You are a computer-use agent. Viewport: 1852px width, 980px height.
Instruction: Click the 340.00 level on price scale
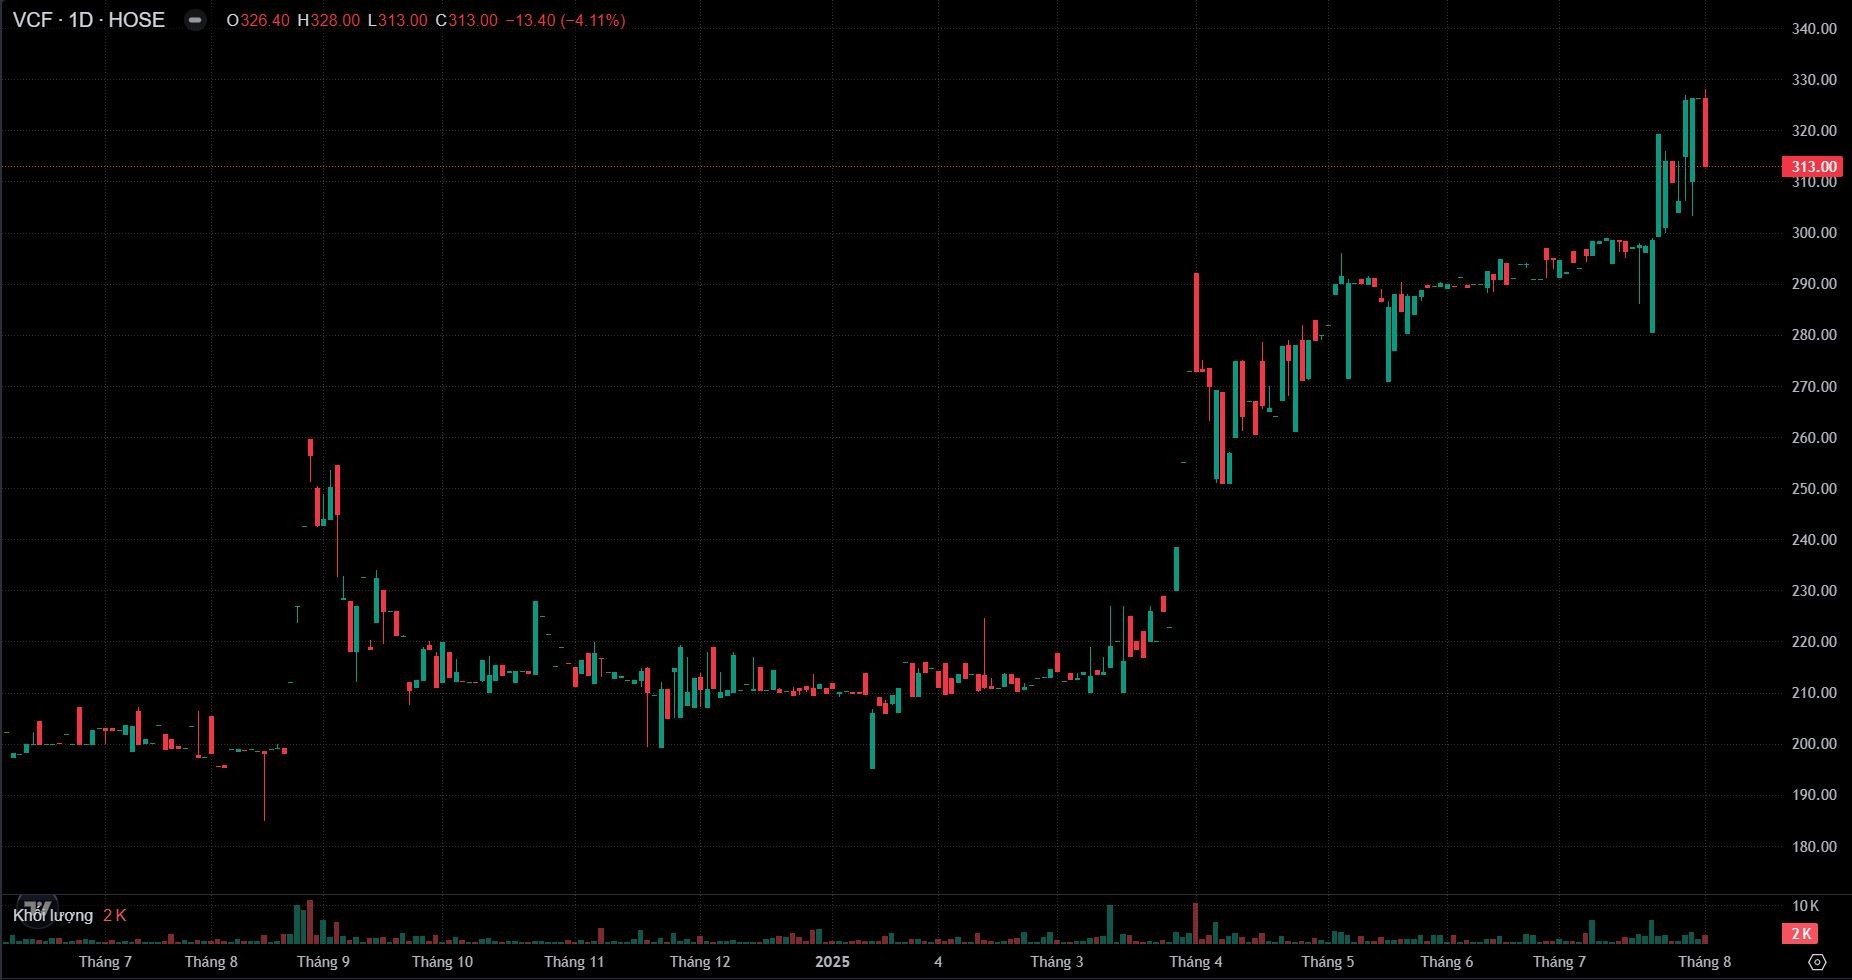1814,29
